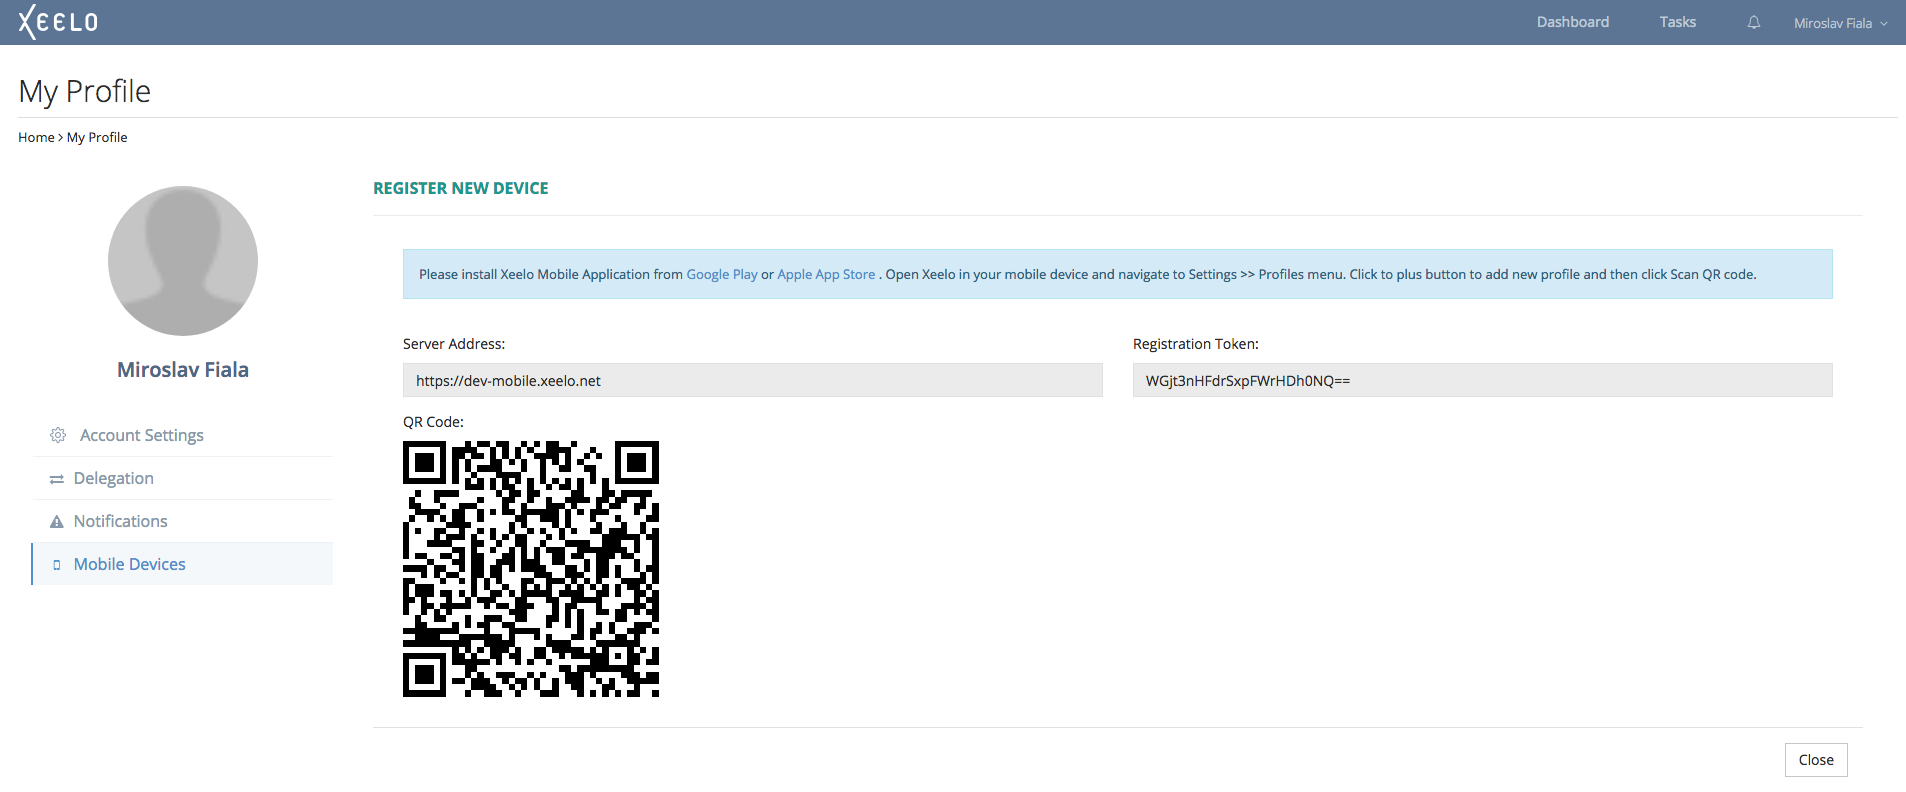Click the REGISTER NEW DEVICE heading
Screen dimensions: 1906x792
pos(461,188)
